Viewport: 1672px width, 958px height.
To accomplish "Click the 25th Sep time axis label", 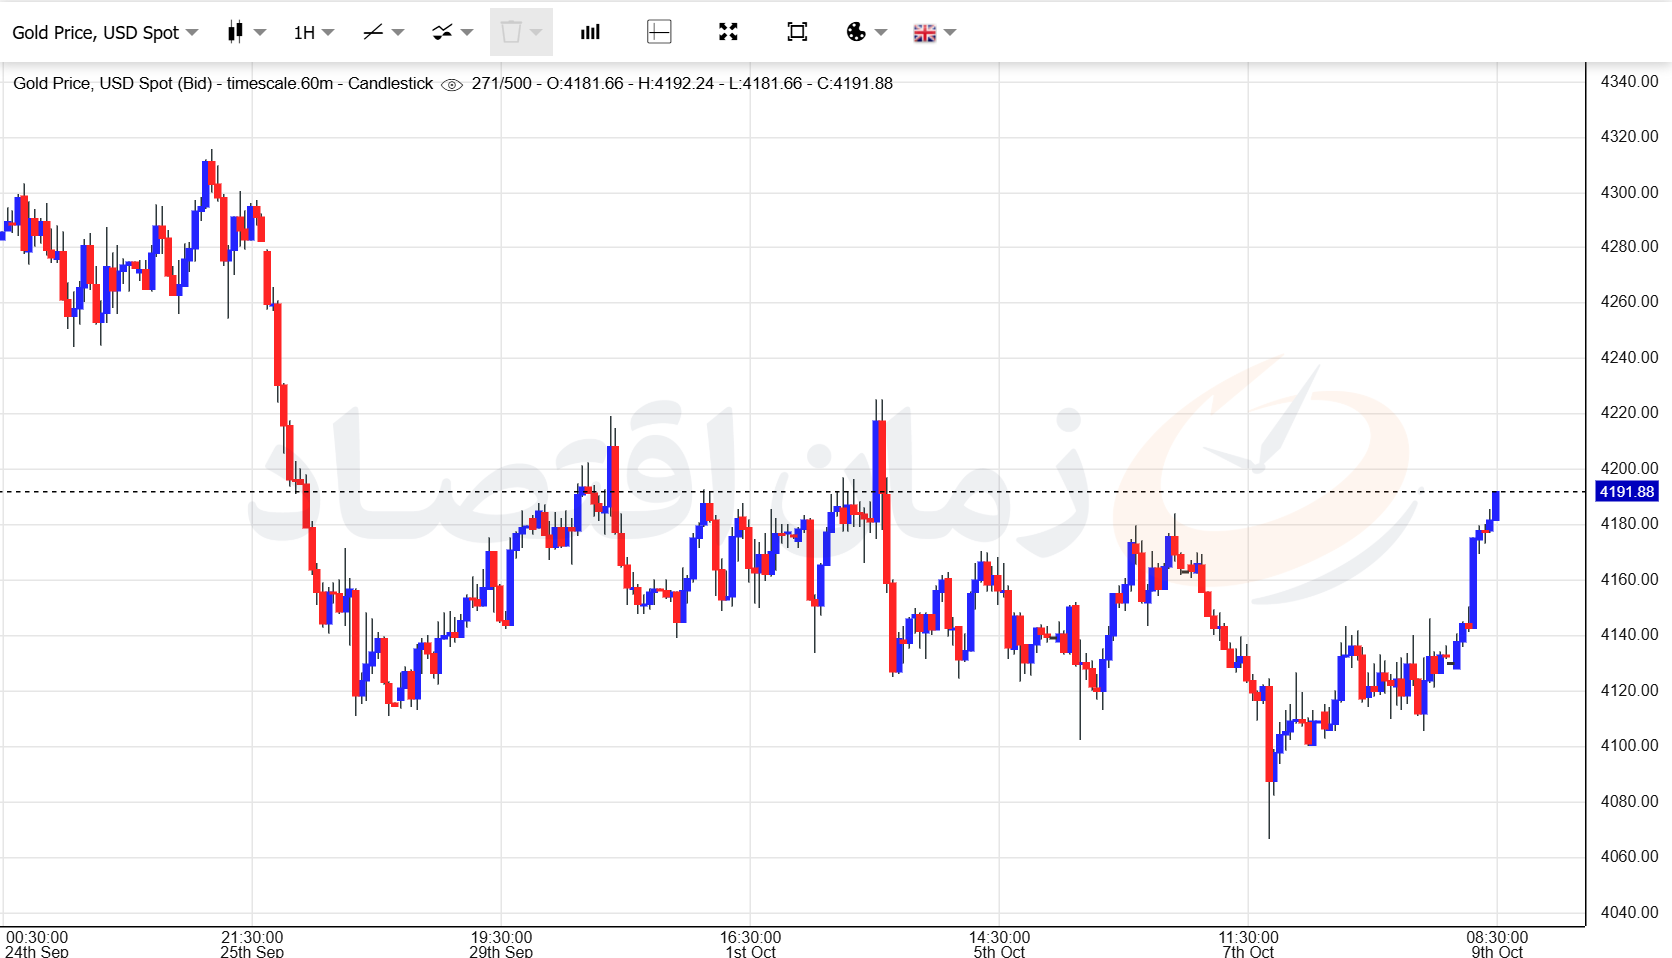I will pyautogui.click(x=252, y=951).
